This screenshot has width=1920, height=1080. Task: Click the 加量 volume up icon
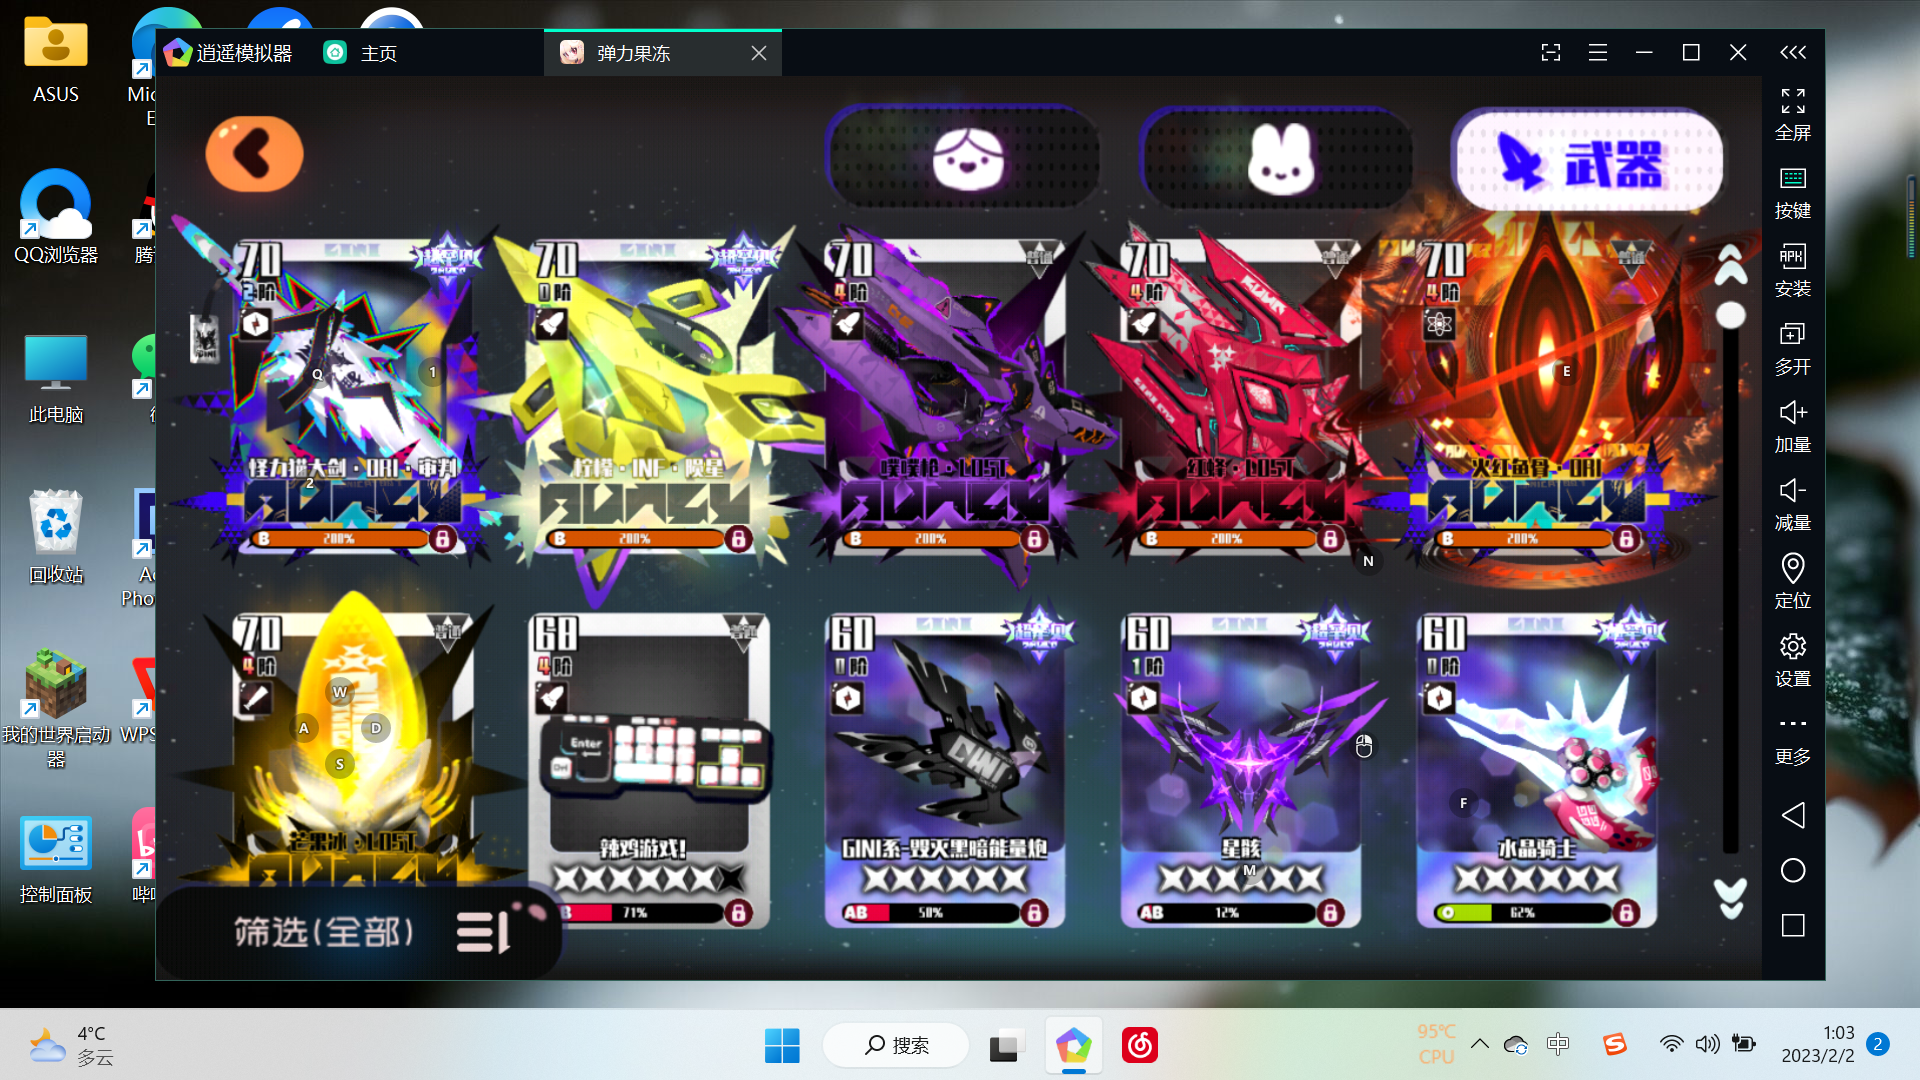pyautogui.click(x=1792, y=426)
